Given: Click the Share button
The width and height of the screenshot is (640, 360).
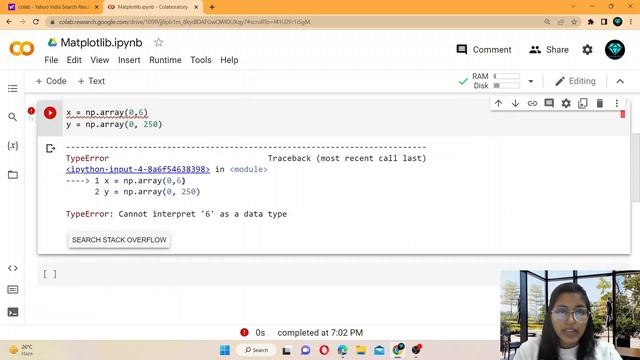Looking at the screenshot, I should 549,50.
